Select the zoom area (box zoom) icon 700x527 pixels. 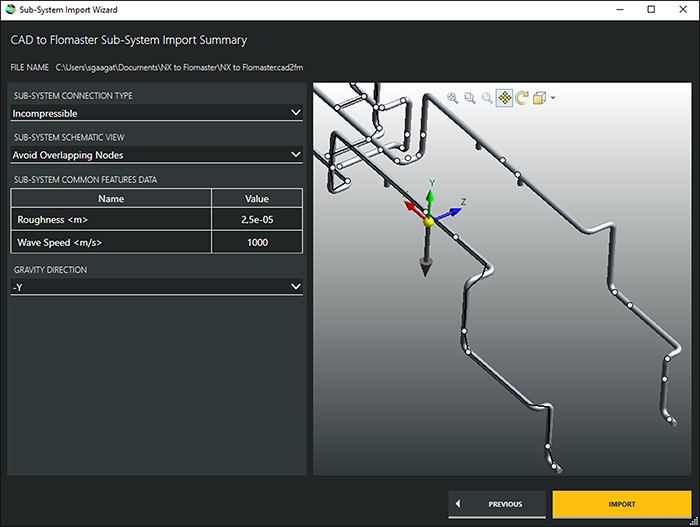pos(470,98)
